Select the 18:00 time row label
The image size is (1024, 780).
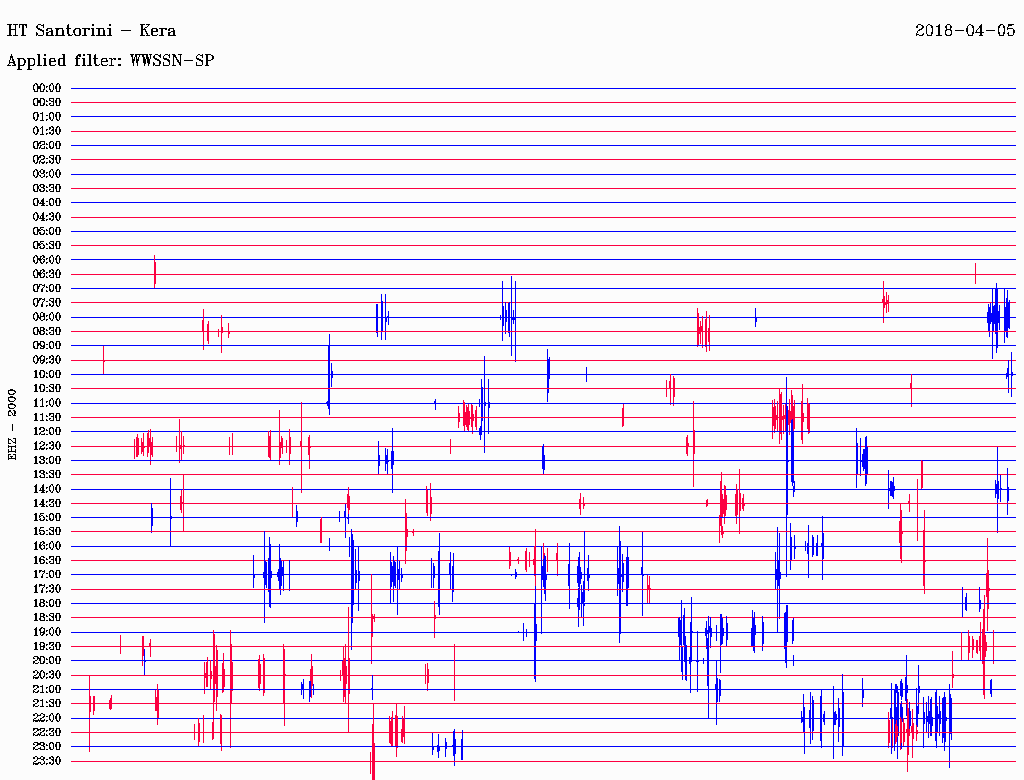(47, 604)
